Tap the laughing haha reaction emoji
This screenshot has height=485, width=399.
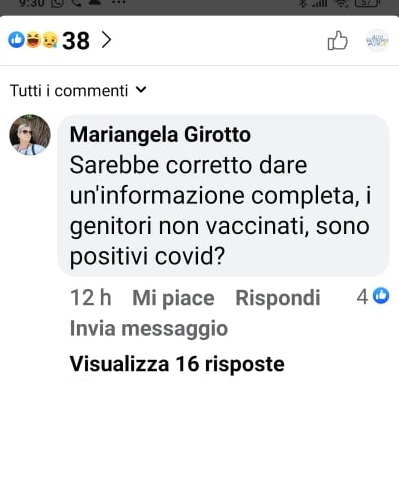click(33, 40)
